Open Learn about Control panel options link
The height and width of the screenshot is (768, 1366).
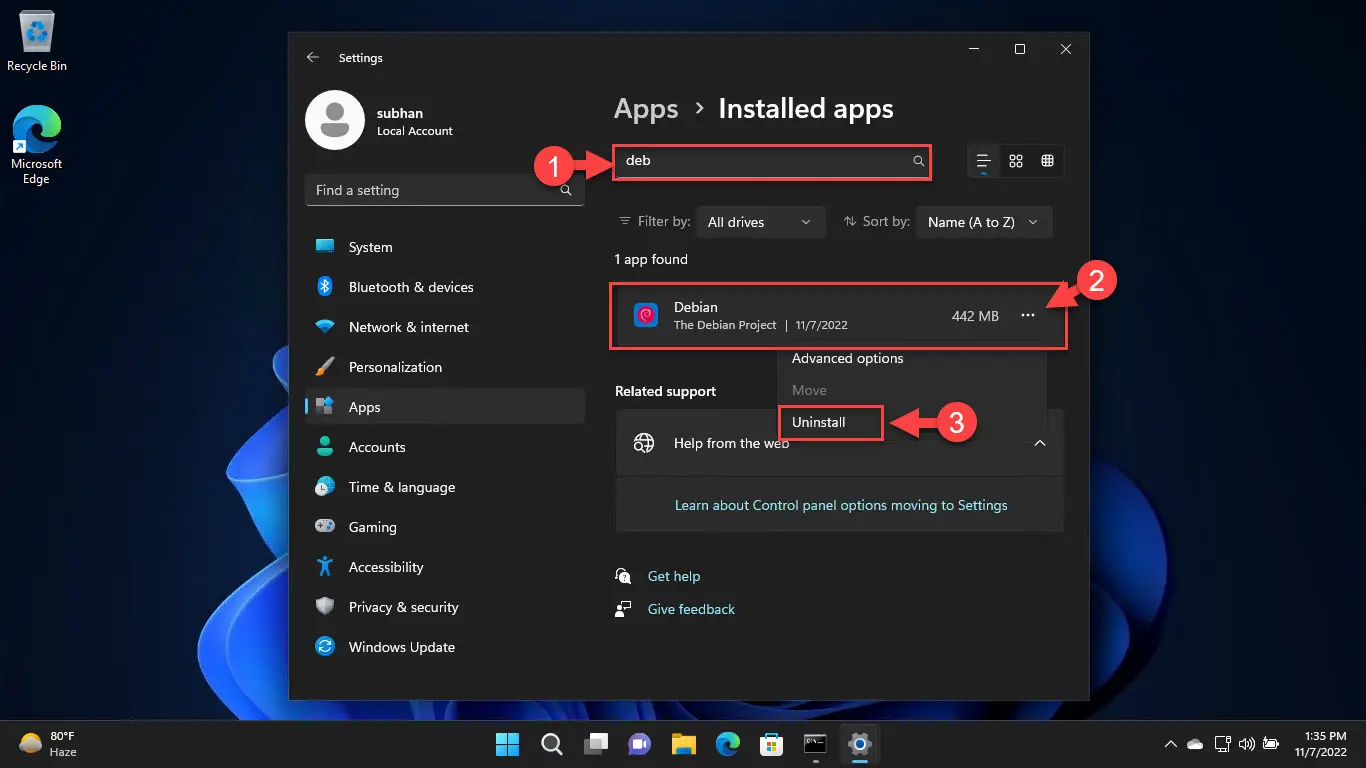841,505
